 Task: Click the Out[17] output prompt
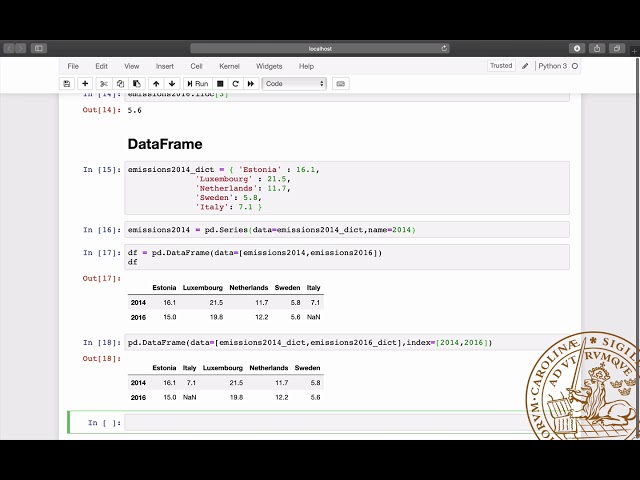pyautogui.click(x=102, y=278)
